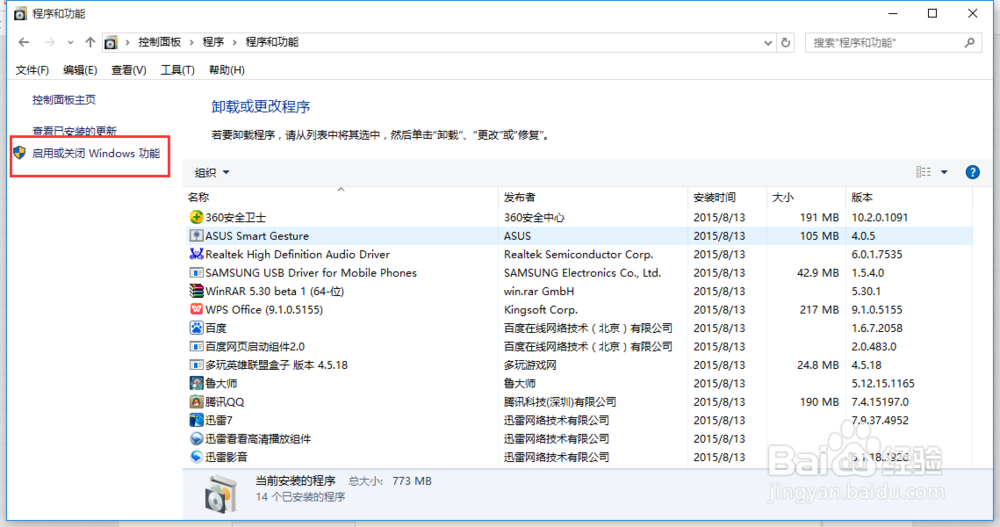The height and width of the screenshot is (527, 1000).
Task: Click the 迅雷7 icon
Action: [x=196, y=420]
